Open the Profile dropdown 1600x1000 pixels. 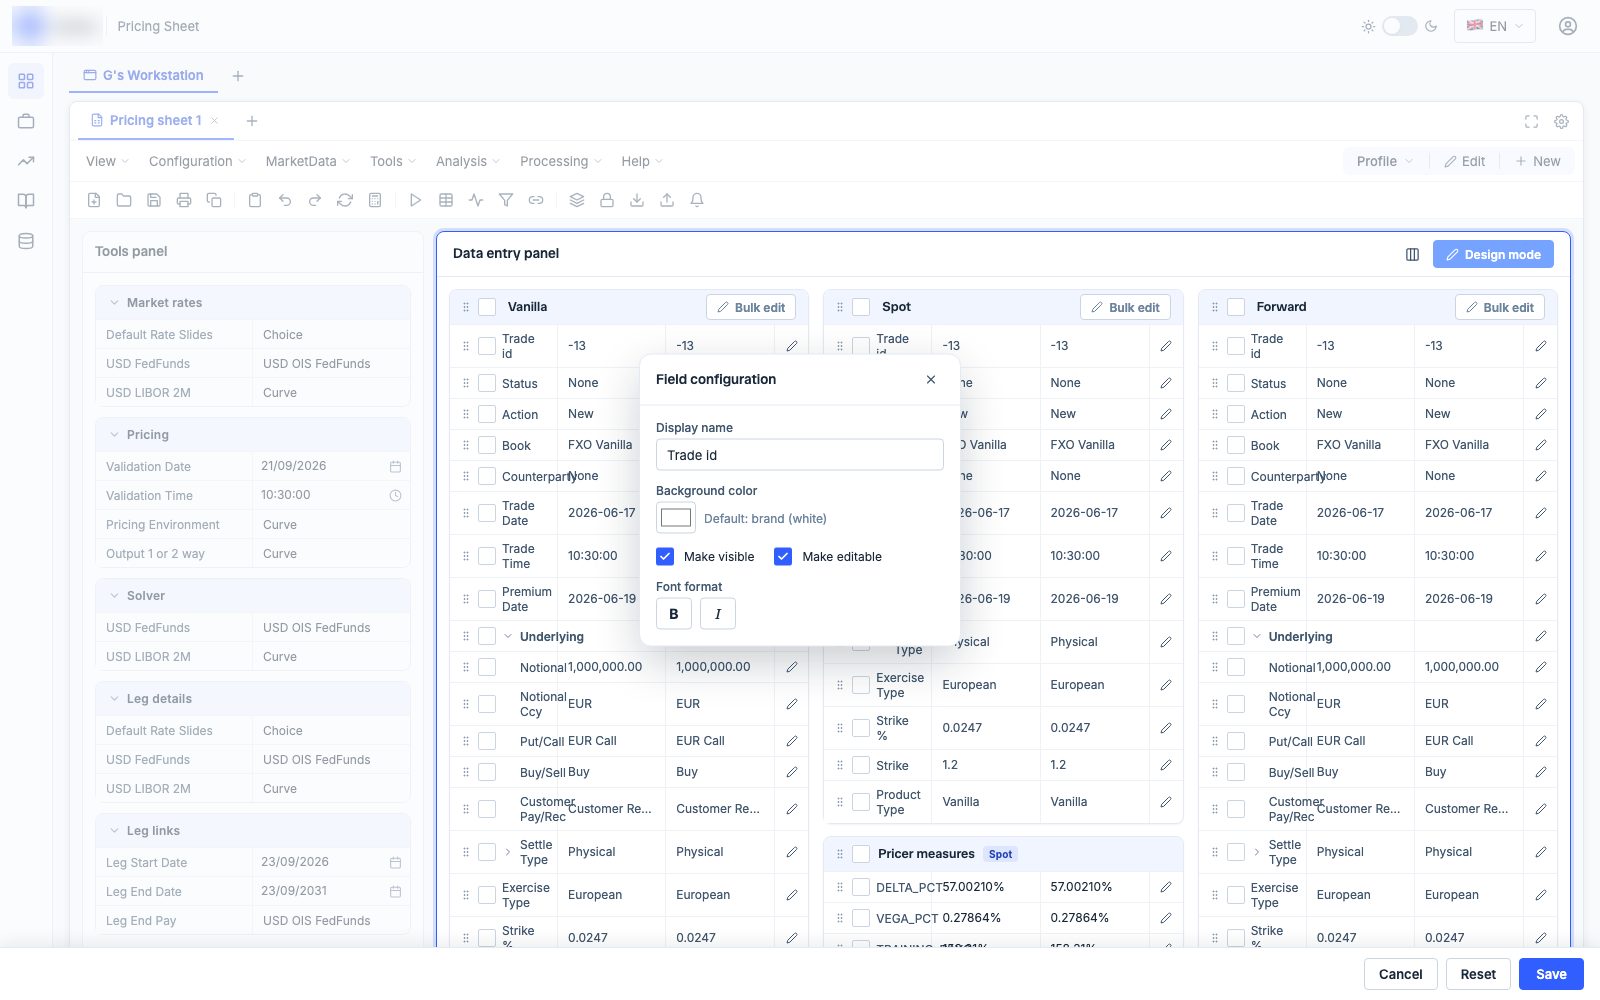tap(1385, 161)
